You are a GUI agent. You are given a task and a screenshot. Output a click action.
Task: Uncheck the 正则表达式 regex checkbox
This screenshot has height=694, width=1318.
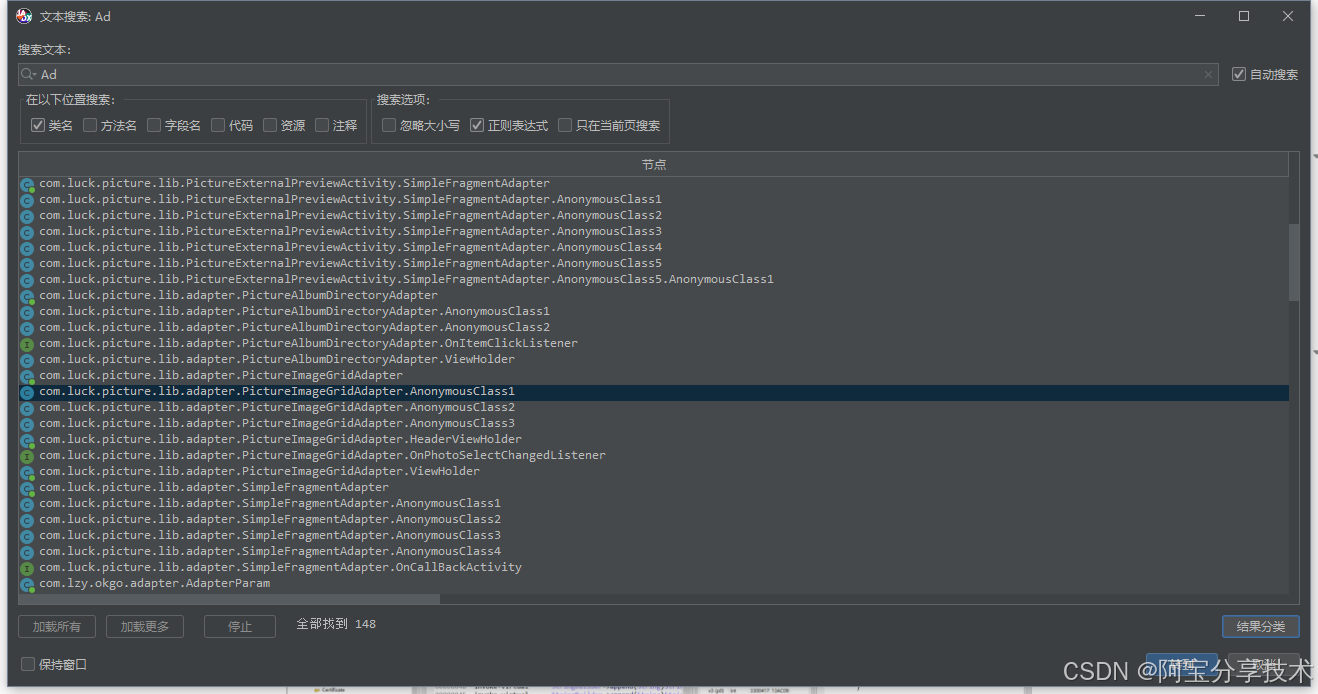coord(477,125)
